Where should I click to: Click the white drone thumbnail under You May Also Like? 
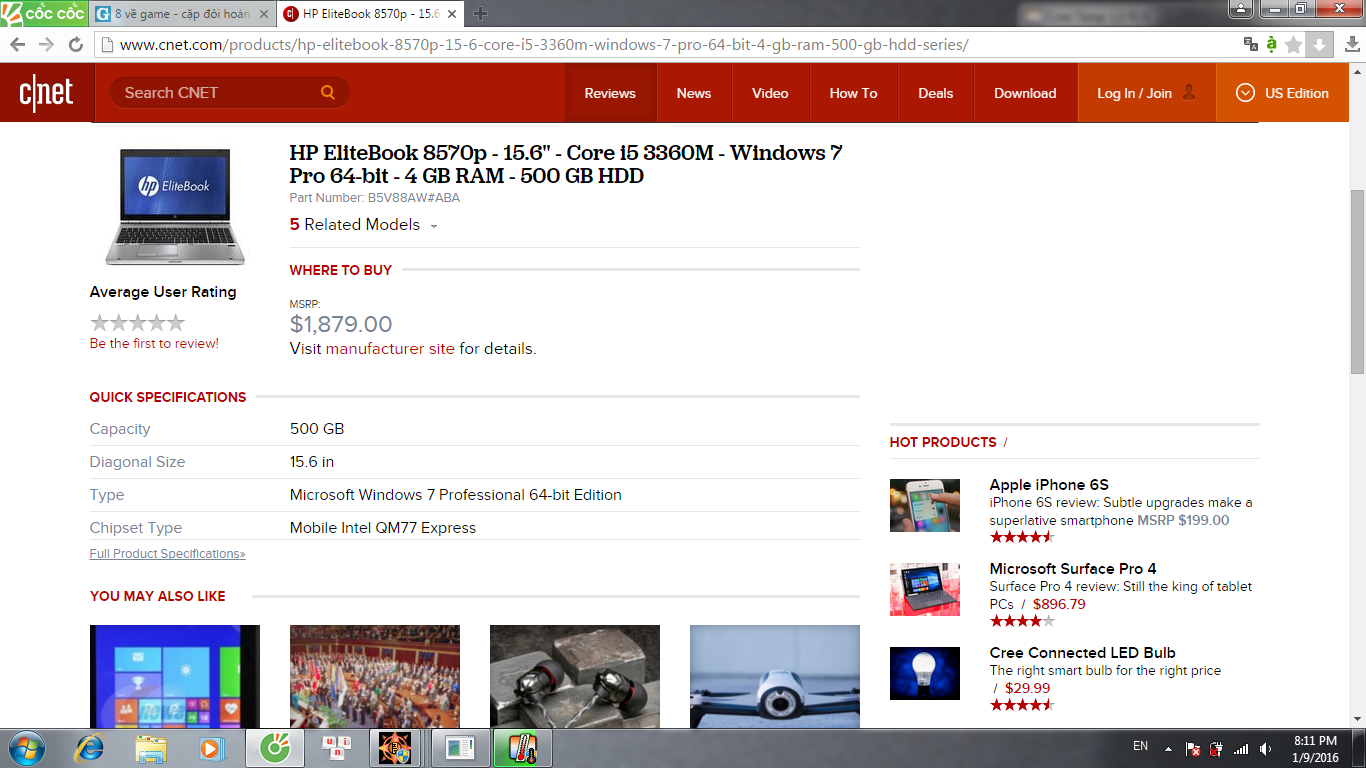[x=775, y=677]
